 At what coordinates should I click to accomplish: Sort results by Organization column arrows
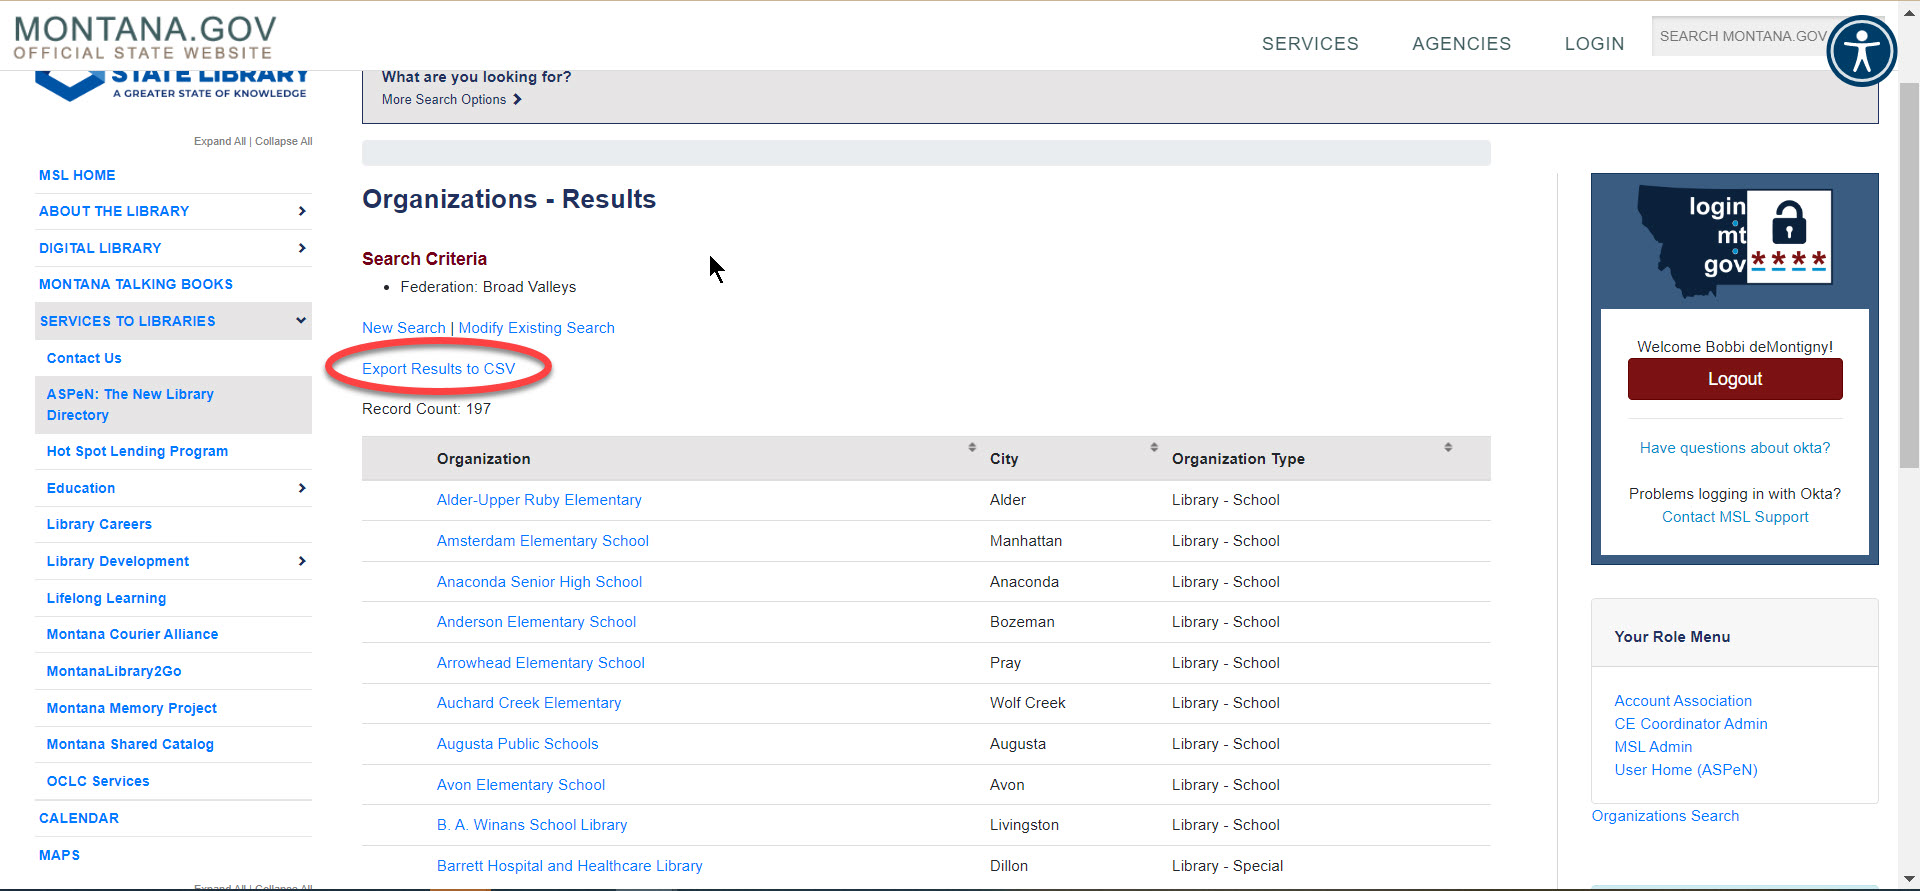click(x=972, y=447)
